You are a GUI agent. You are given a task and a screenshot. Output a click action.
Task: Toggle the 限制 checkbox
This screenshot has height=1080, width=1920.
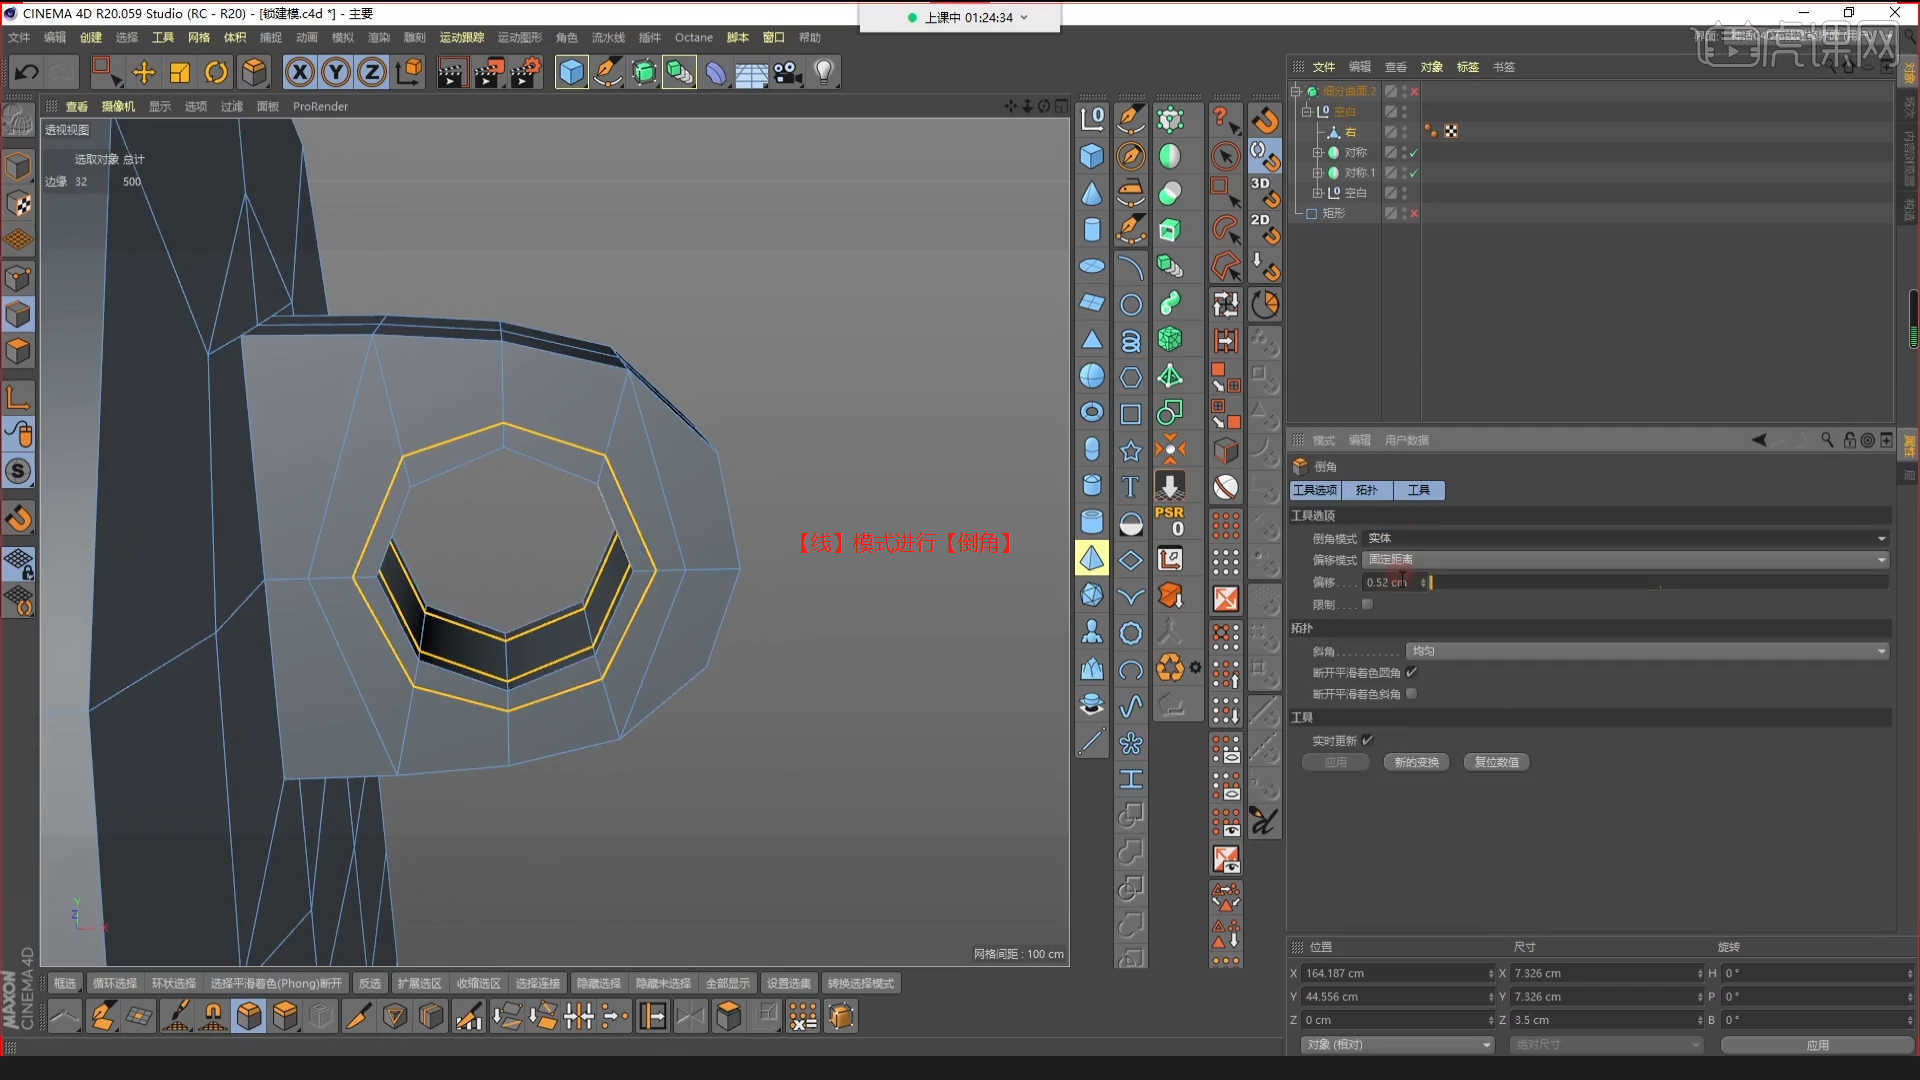tap(1367, 604)
